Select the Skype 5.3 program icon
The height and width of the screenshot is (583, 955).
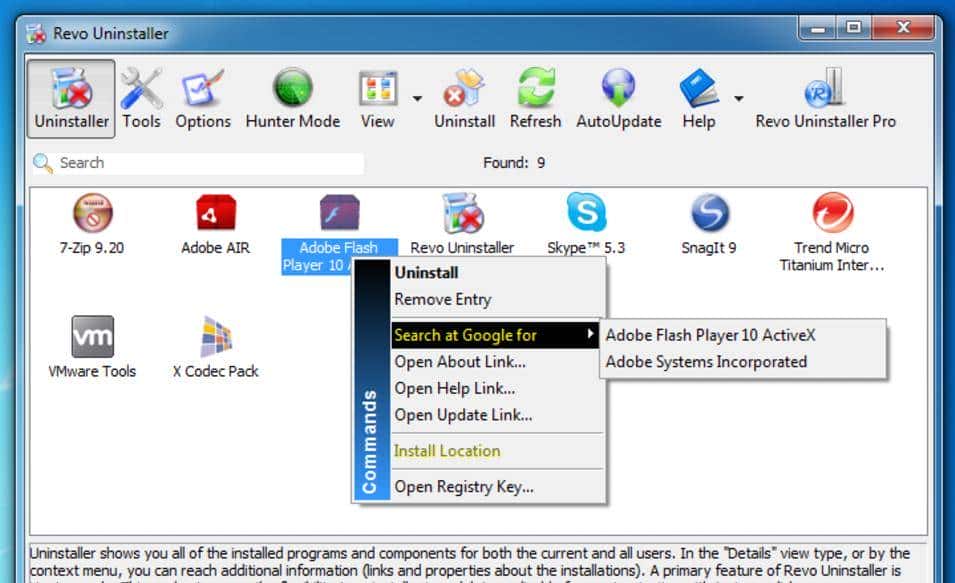click(x=586, y=212)
